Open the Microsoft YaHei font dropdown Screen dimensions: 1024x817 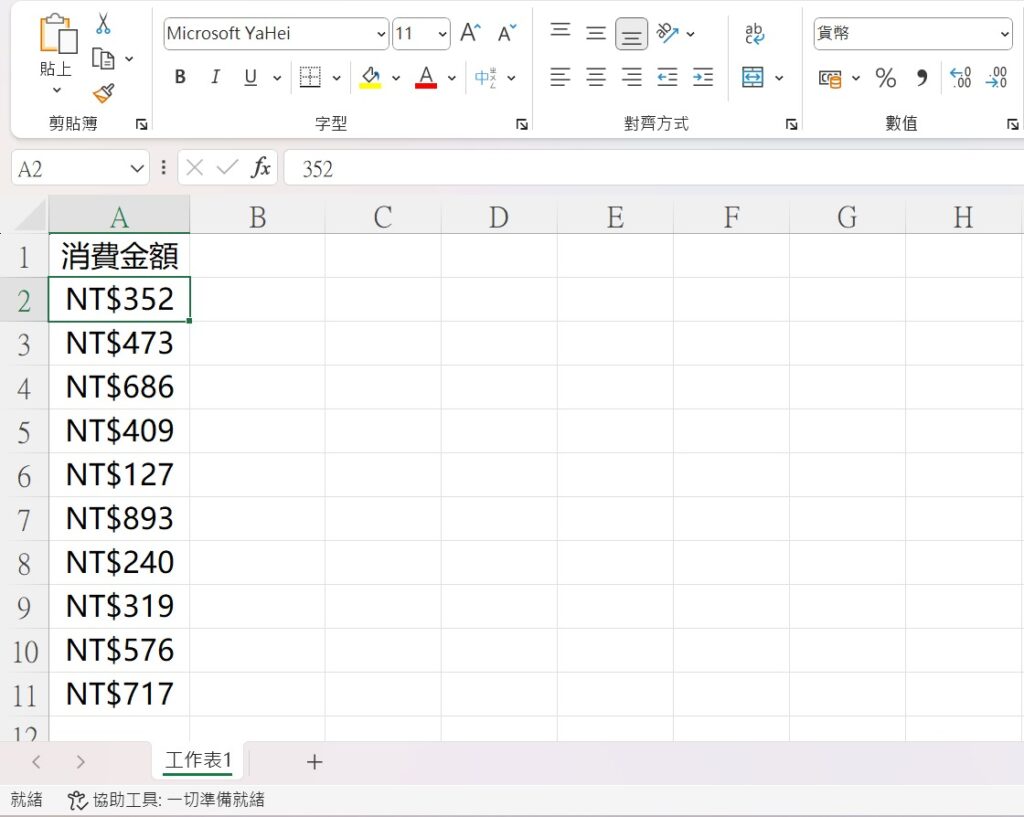point(382,34)
